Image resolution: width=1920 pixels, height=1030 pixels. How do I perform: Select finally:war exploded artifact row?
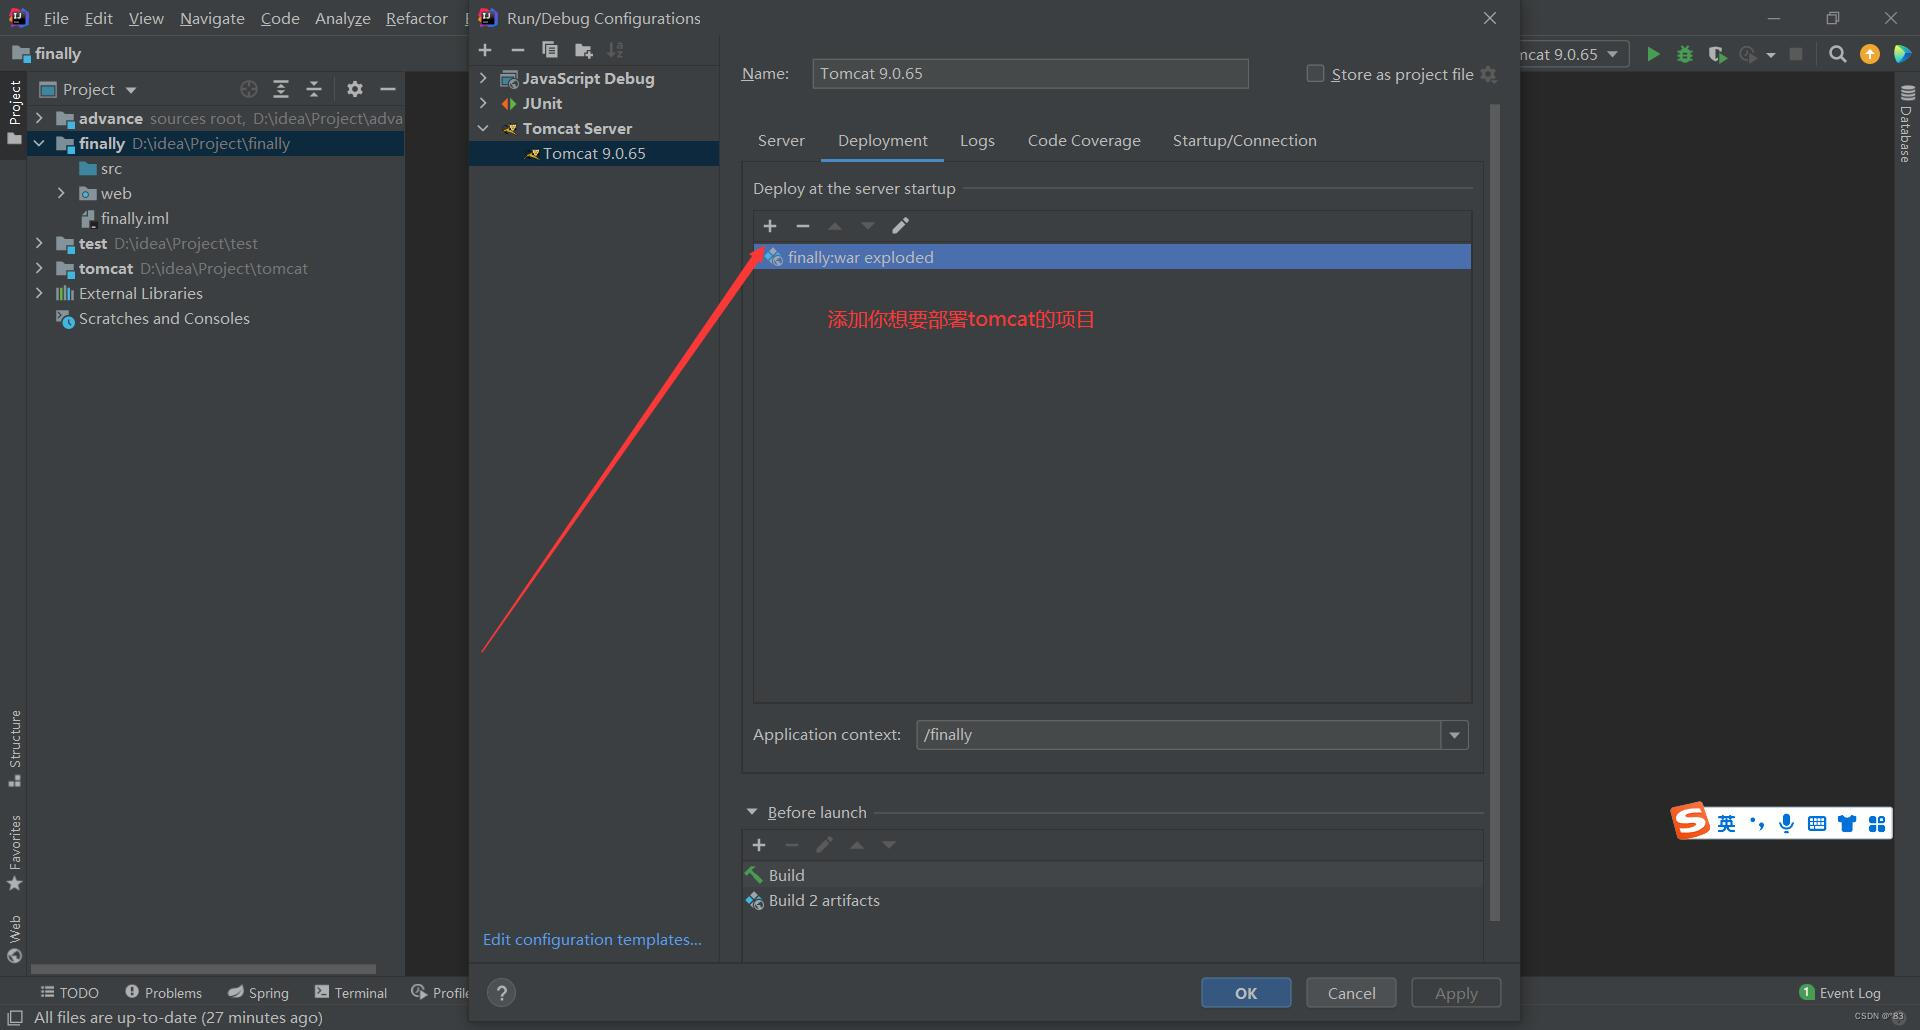point(1112,257)
